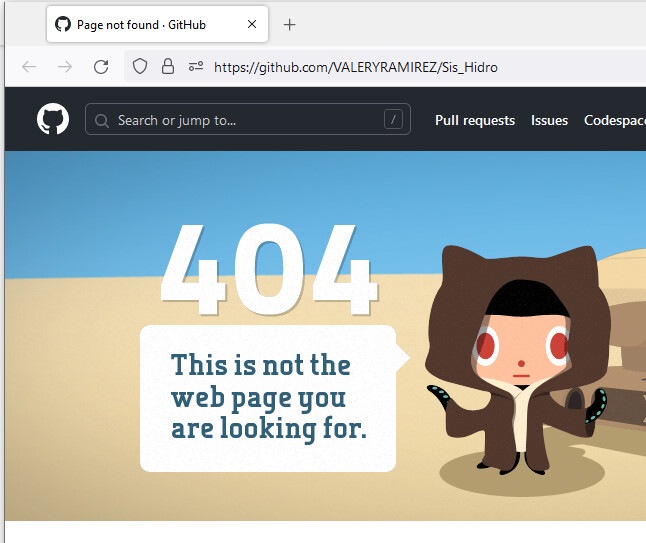The image size is (646, 543).
Task: Select the Page not found · GitHub tab
Action: click(157, 24)
